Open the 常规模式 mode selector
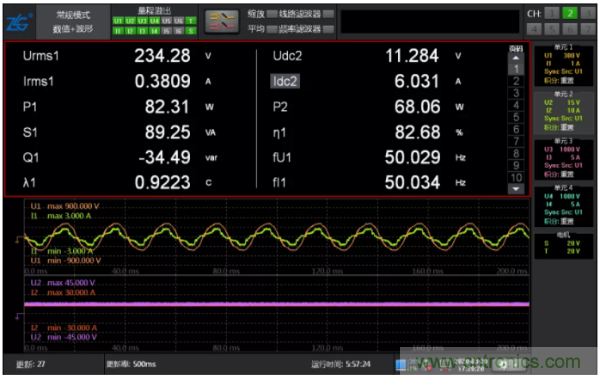 coord(73,22)
